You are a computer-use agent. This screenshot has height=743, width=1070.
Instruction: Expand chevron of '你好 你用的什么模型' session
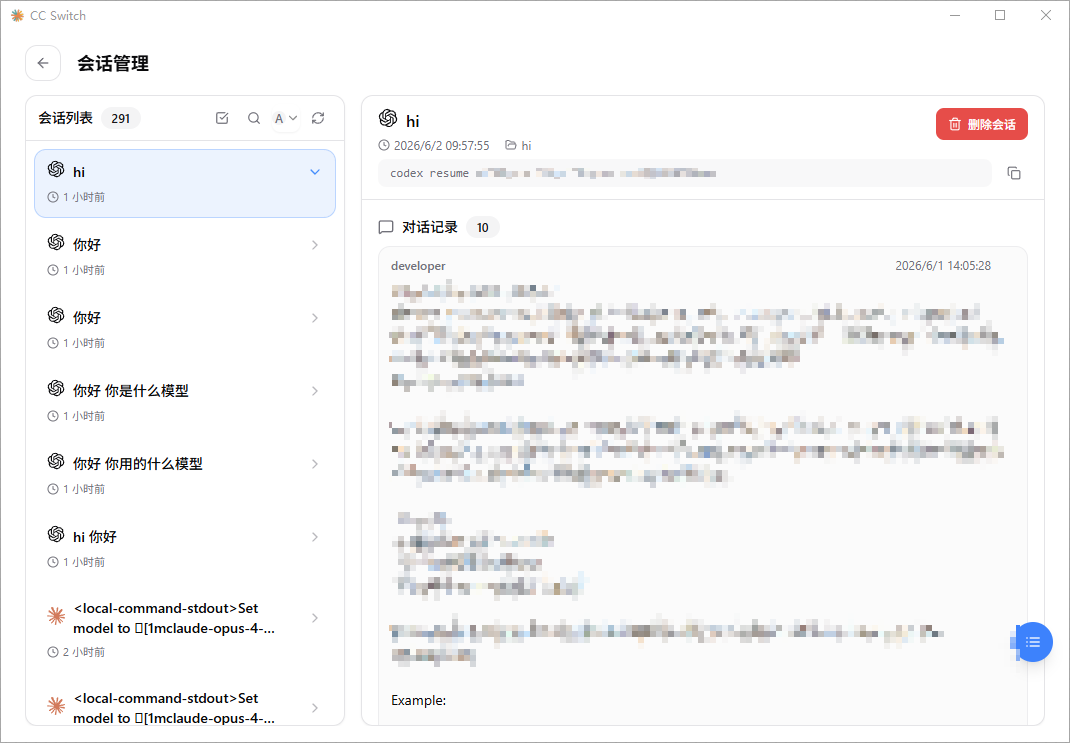(315, 464)
